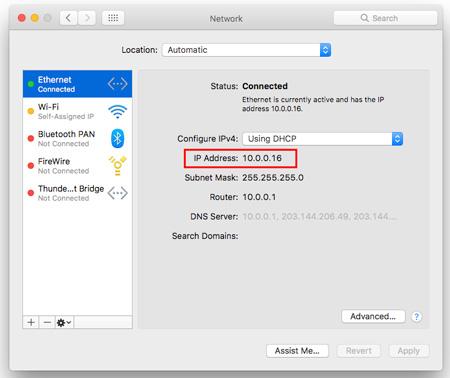Close the Network window

(x=22, y=18)
